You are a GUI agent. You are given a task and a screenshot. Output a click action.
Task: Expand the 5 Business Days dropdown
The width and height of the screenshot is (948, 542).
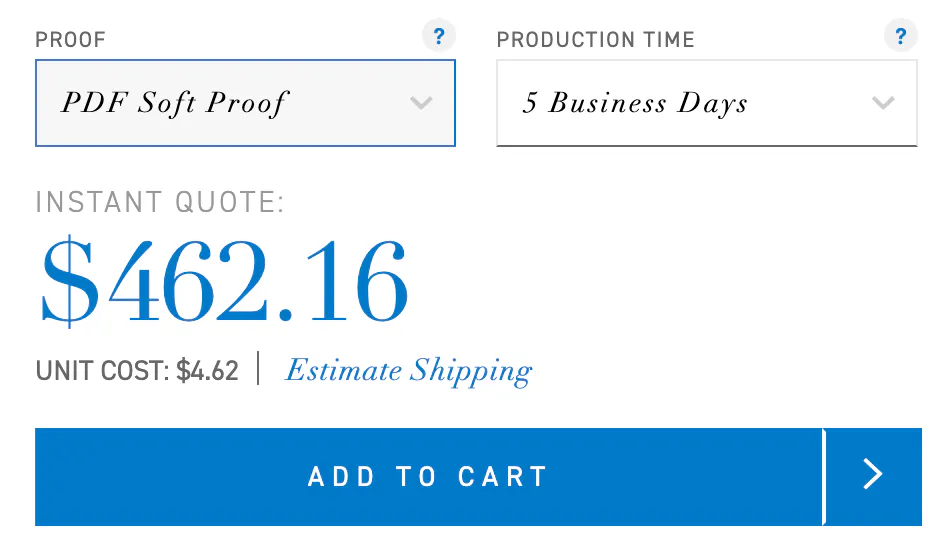(706, 103)
